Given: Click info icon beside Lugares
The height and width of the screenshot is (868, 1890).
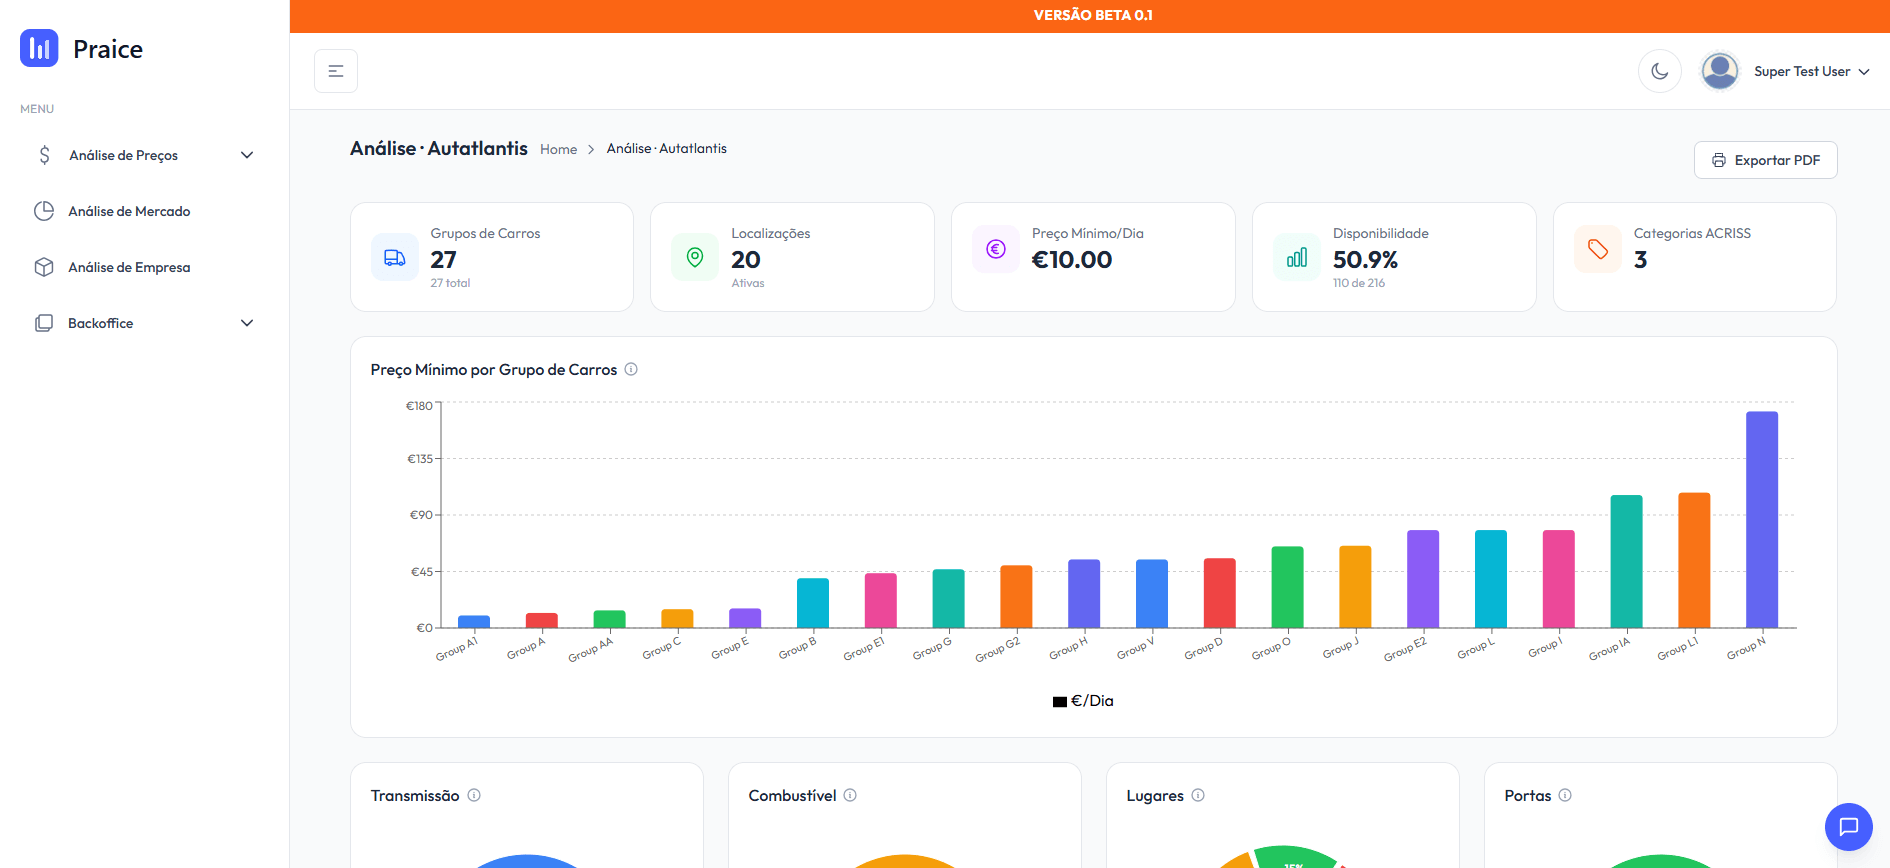Looking at the screenshot, I should [x=1198, y=795].
